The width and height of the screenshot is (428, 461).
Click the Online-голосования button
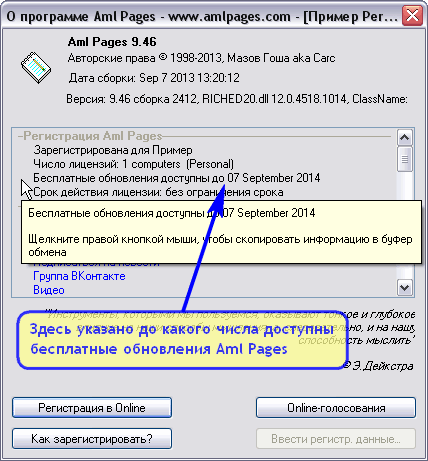tap(336, 408)
